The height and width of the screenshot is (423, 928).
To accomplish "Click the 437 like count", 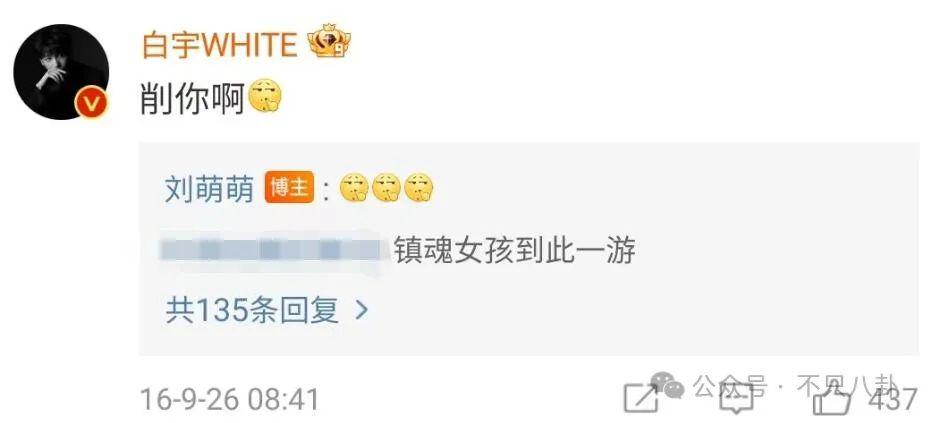I will (893, 400).
